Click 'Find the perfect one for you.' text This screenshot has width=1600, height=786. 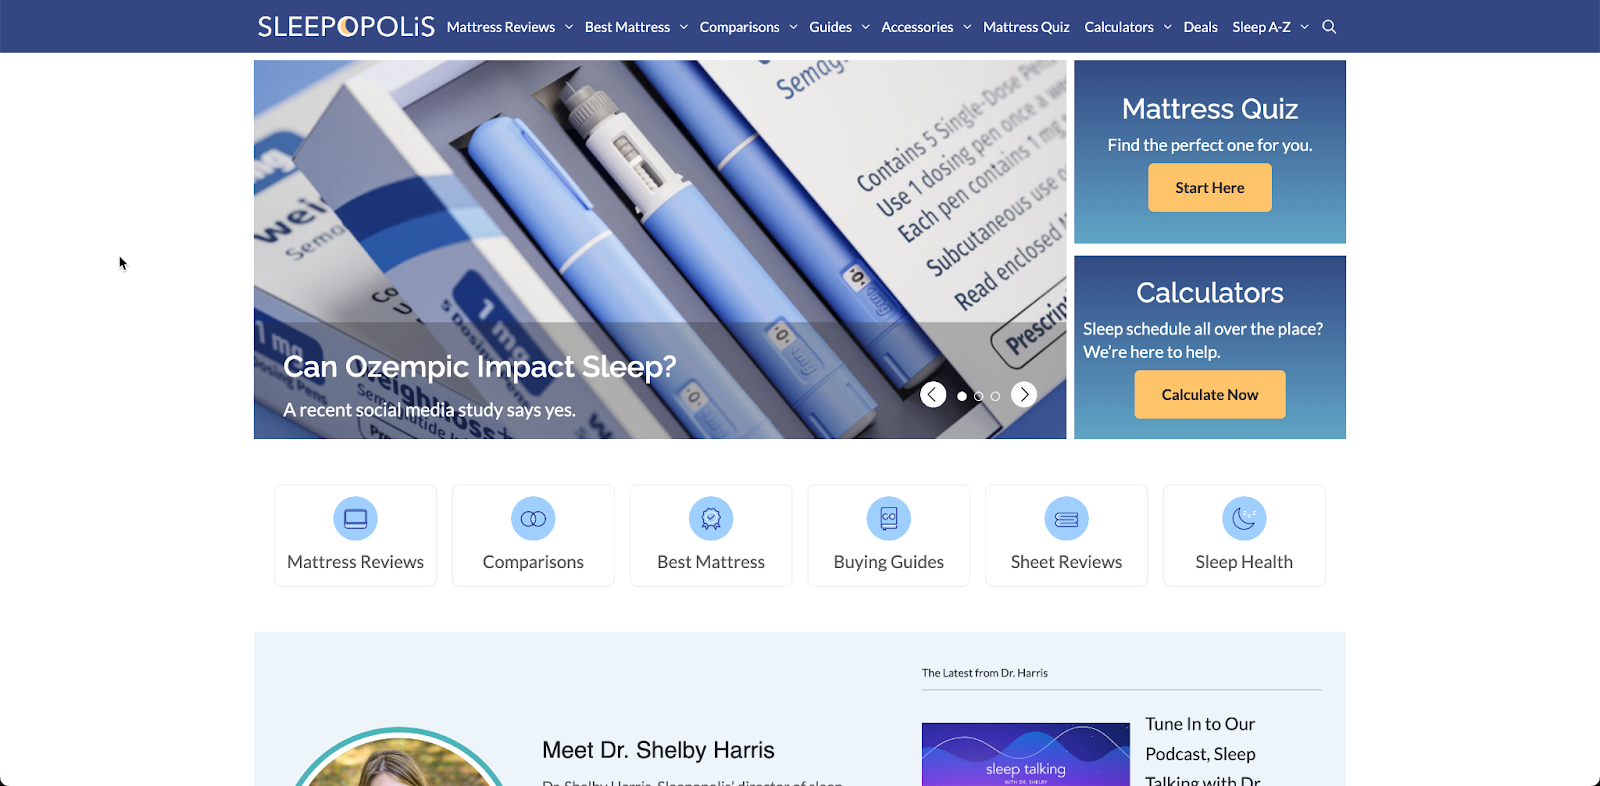1210,145
